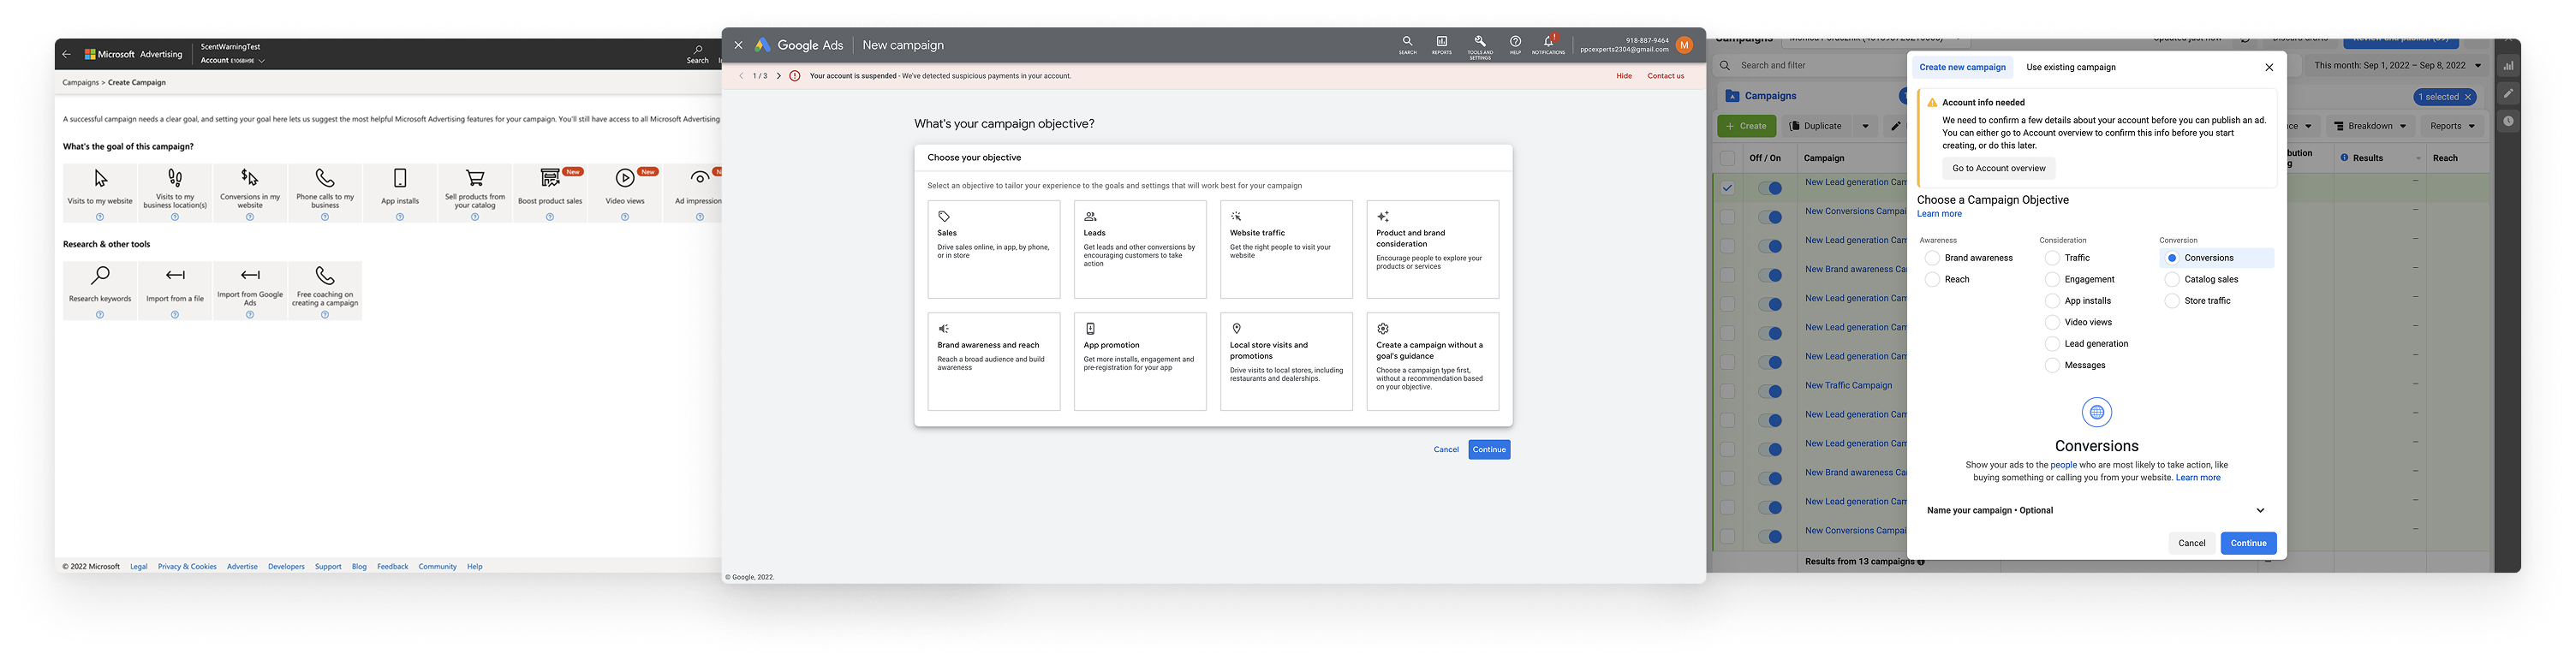2576x666 pixels.
Task: Switch to the Create new campaign tab
Action: pos(1962,68)
